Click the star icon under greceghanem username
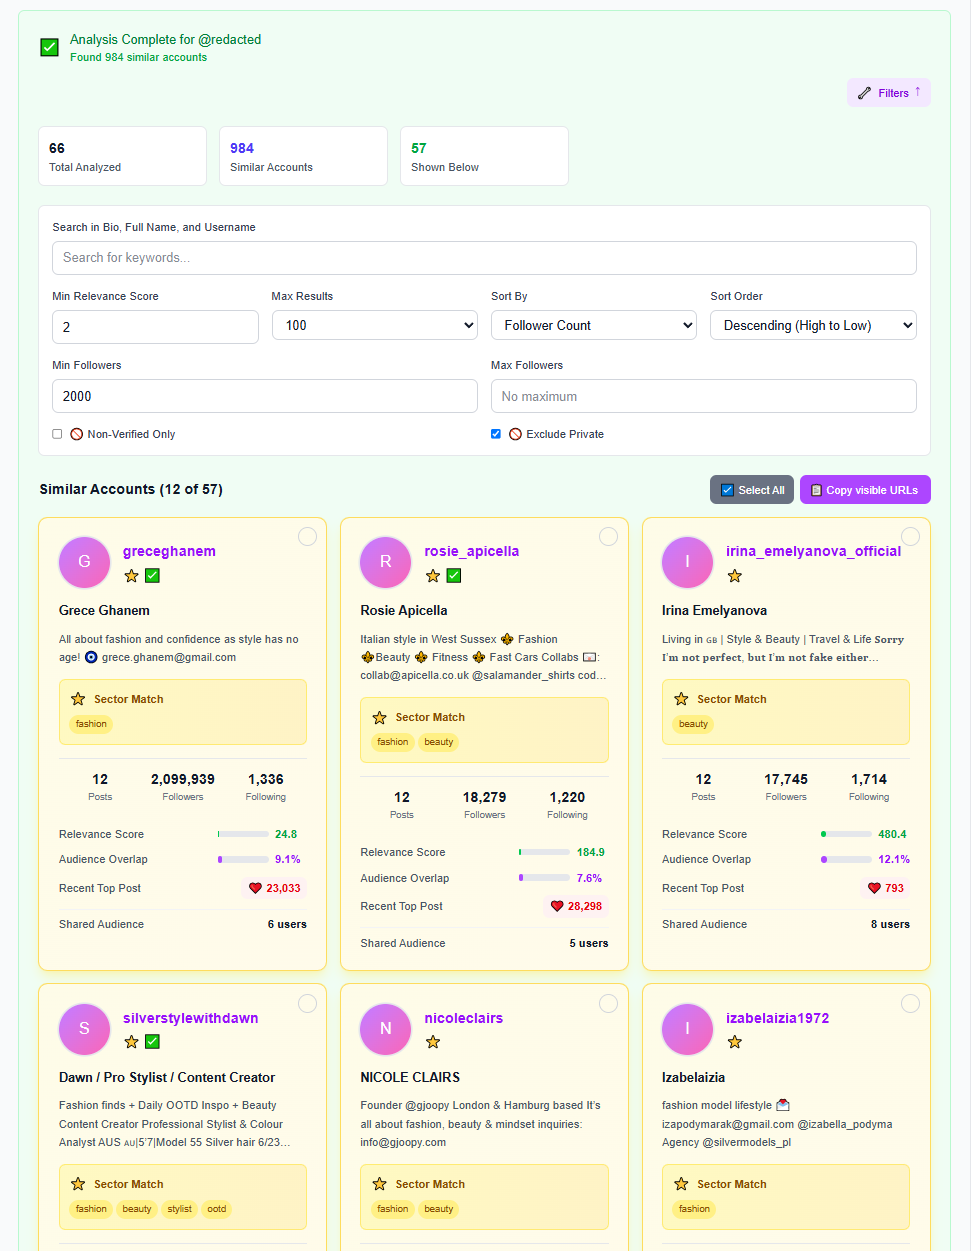This screenshot has height=1251, width=972. (131, 576)
